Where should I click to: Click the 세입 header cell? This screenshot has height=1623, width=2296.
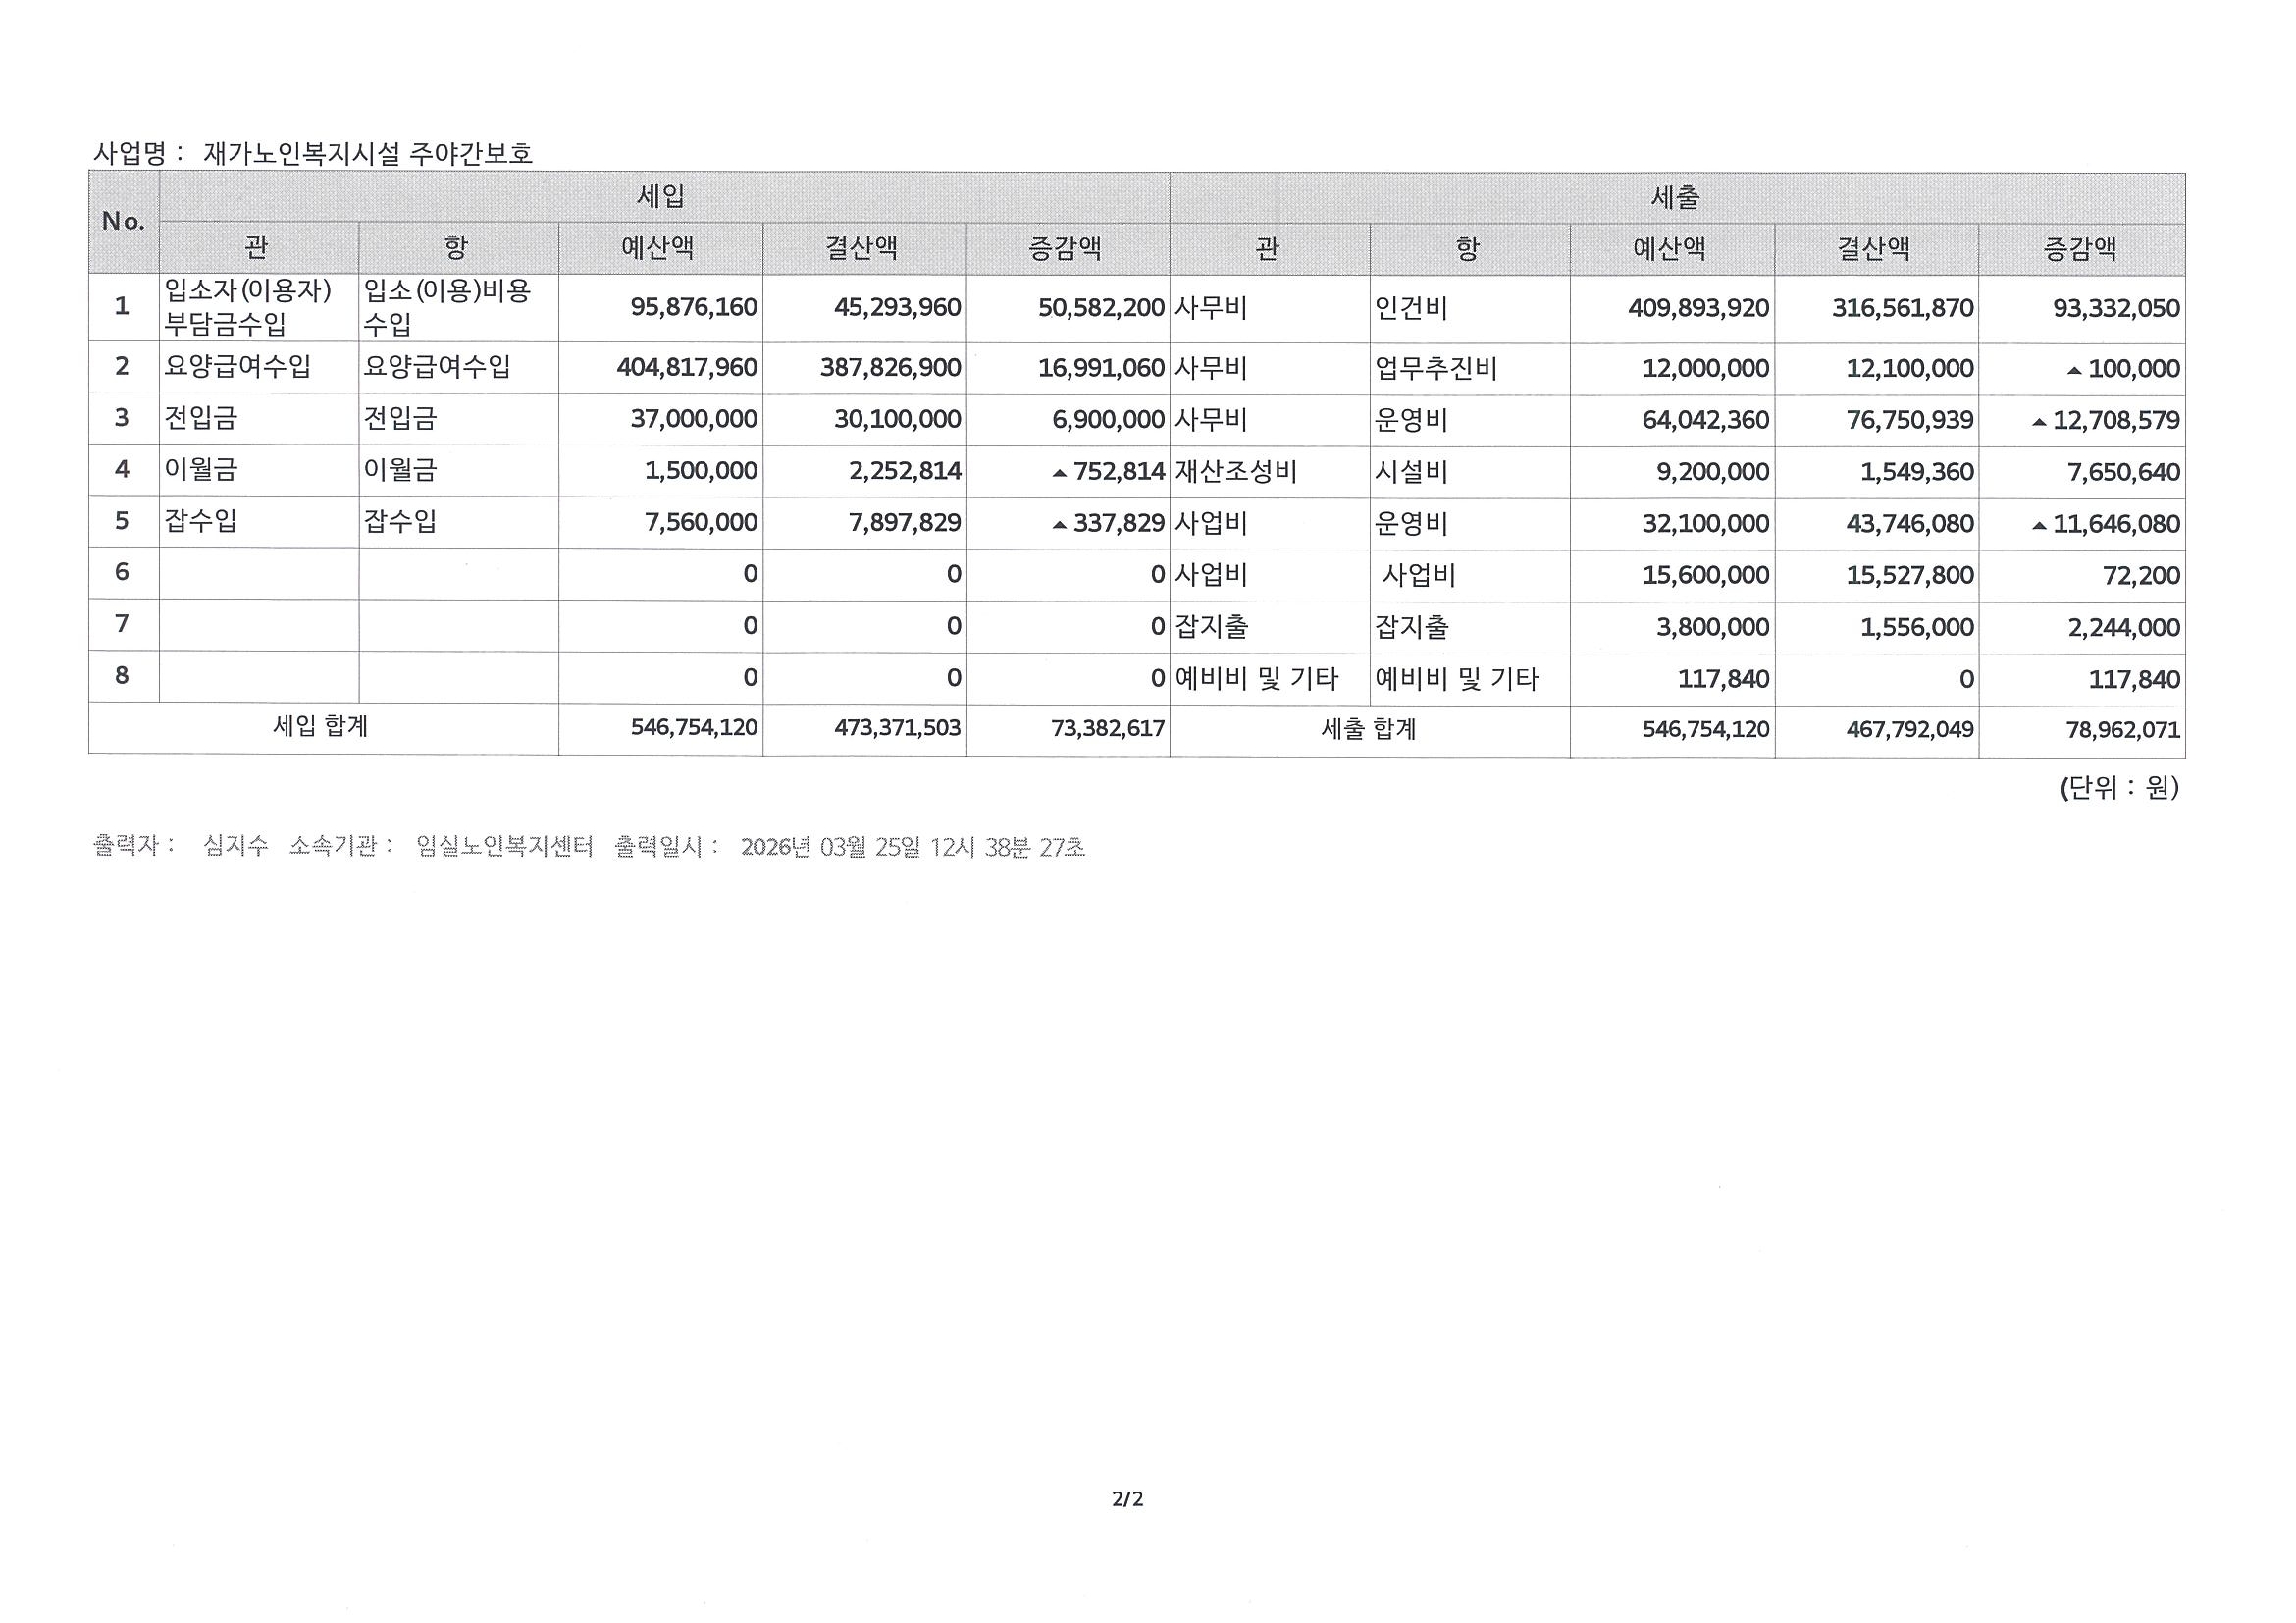click(661, 197)
